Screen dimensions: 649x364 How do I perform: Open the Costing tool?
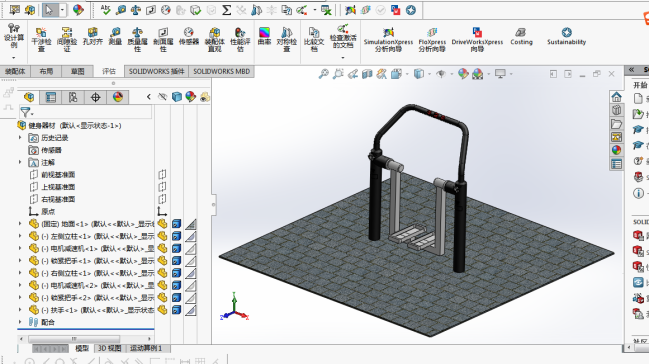521,36
